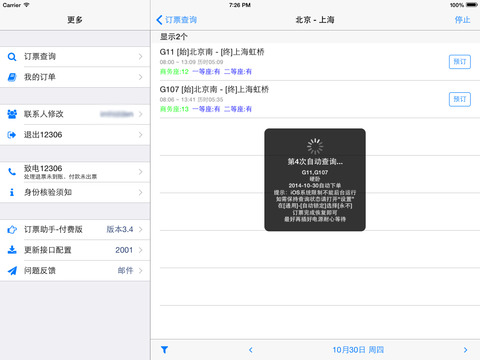Tap the 10月30日 周四 date selector
Image resolution: width=480 pixels, height=360 pixels.
pyautogui.click(x=358, y=350)
